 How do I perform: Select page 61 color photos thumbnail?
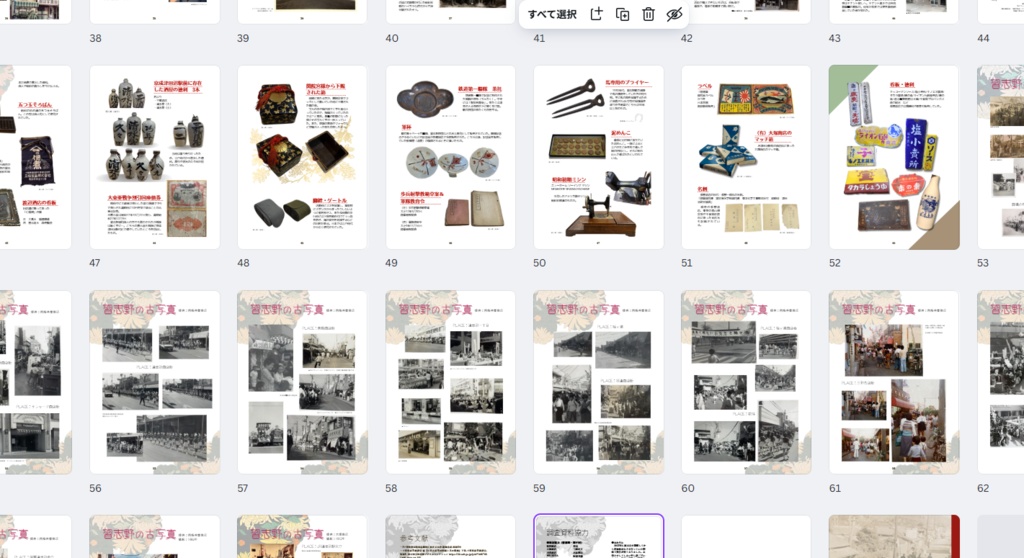click(894, 382)
